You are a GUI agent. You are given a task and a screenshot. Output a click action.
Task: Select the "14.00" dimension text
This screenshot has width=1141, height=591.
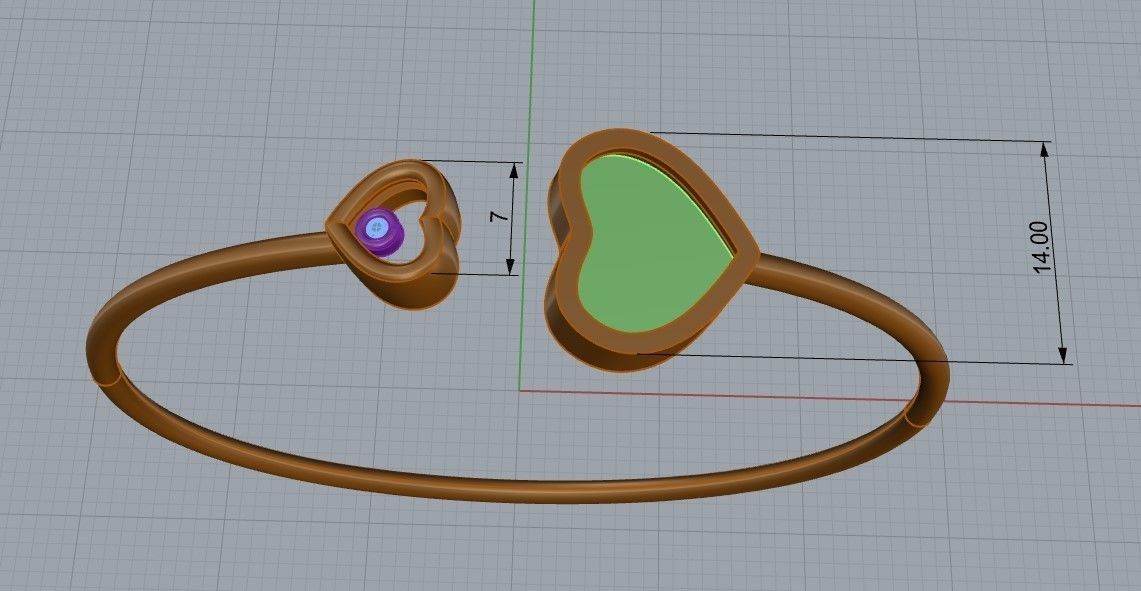(1042, 247)
